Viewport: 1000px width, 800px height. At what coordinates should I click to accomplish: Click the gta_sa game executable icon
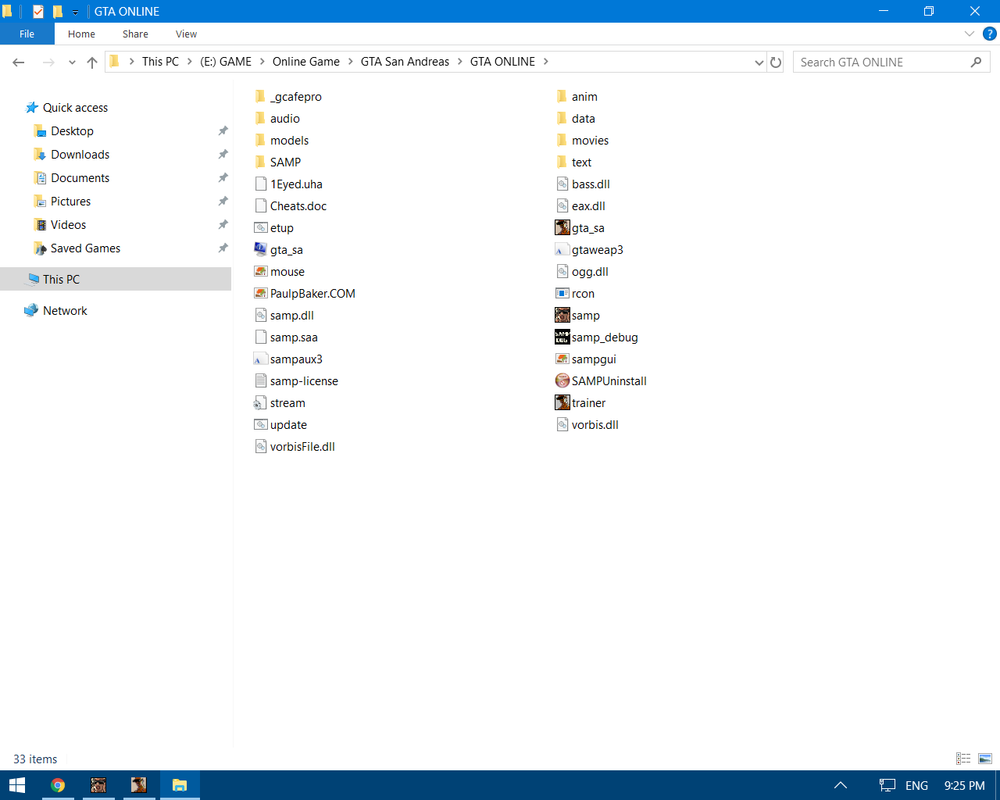562,228
